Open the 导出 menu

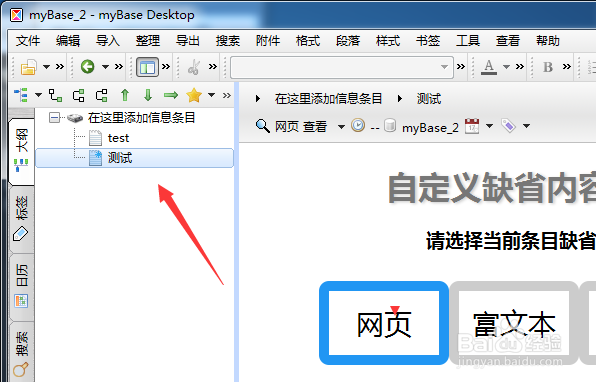[x=188, y=41]
